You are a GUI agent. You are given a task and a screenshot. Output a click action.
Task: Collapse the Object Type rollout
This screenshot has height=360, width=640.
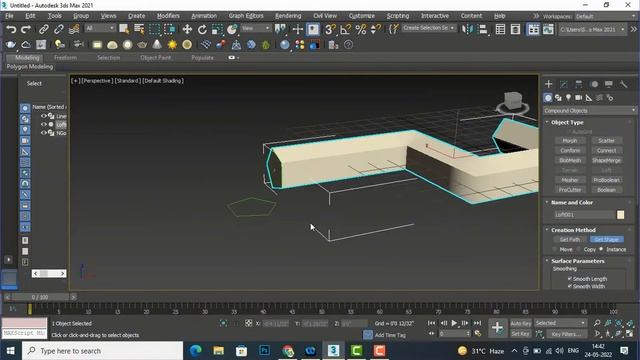point(567,122)
